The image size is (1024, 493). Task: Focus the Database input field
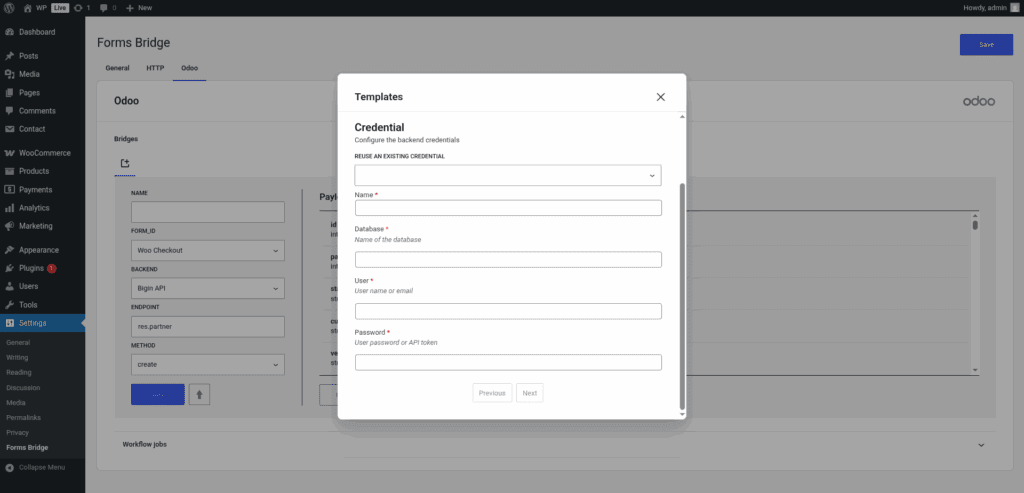click(508, 259)
